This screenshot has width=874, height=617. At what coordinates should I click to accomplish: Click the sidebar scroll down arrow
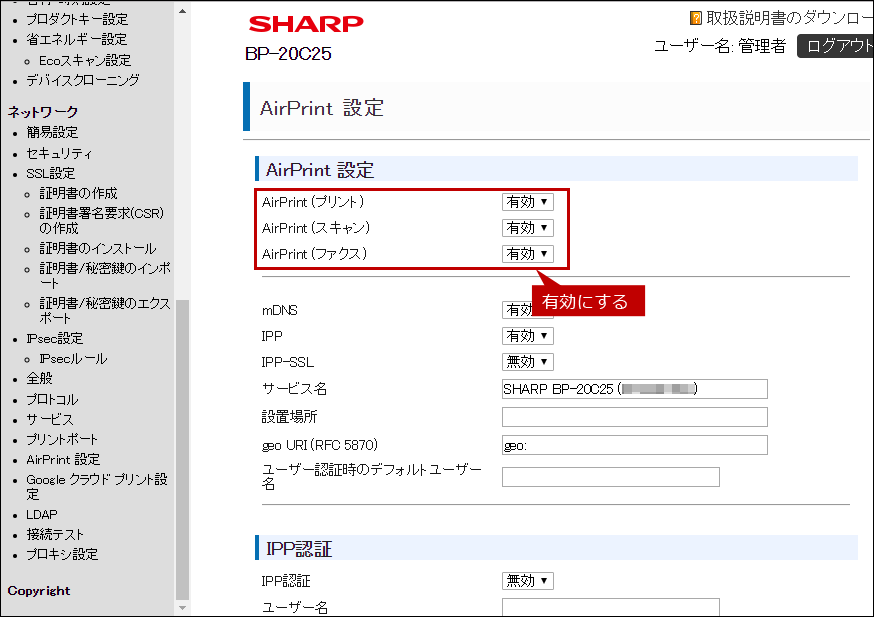click(182, 608)
